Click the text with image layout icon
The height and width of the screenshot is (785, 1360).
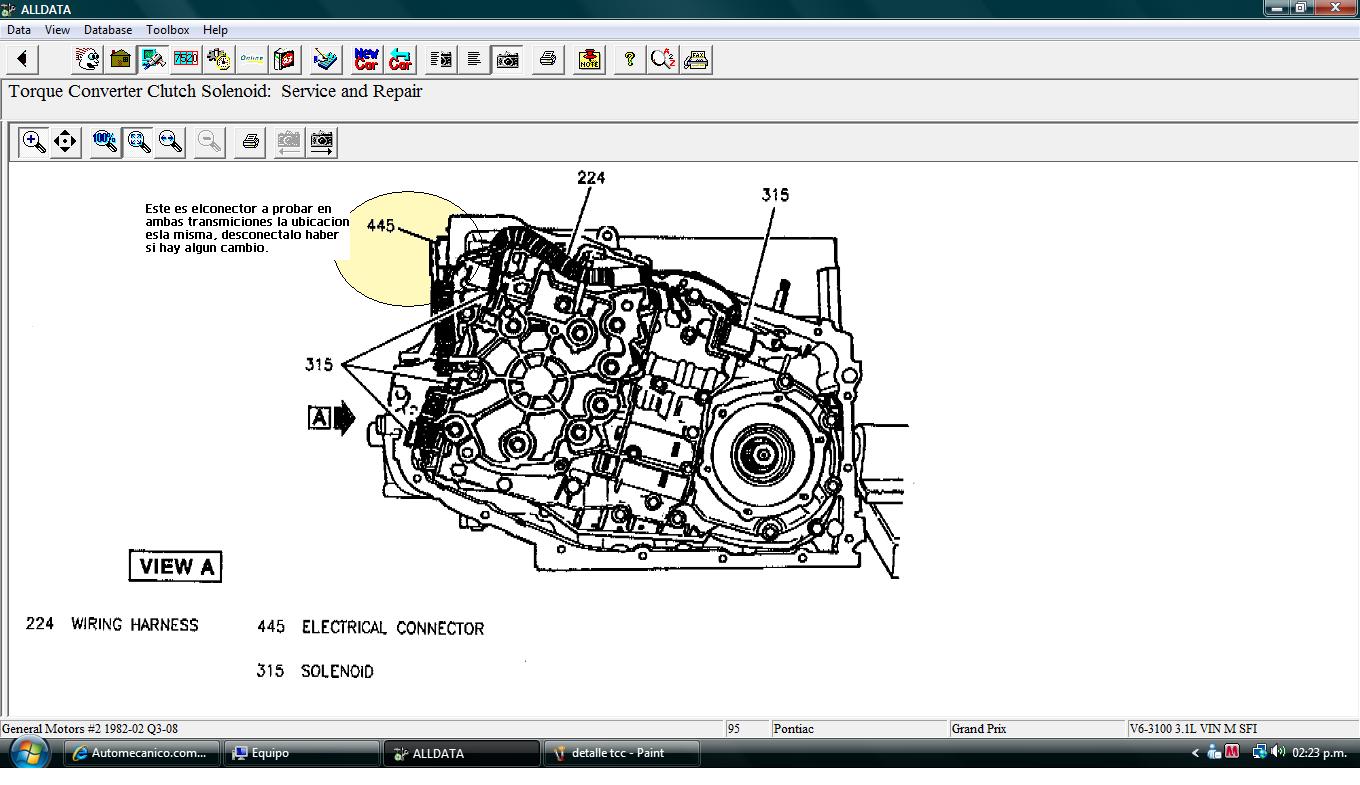[441, 59]
